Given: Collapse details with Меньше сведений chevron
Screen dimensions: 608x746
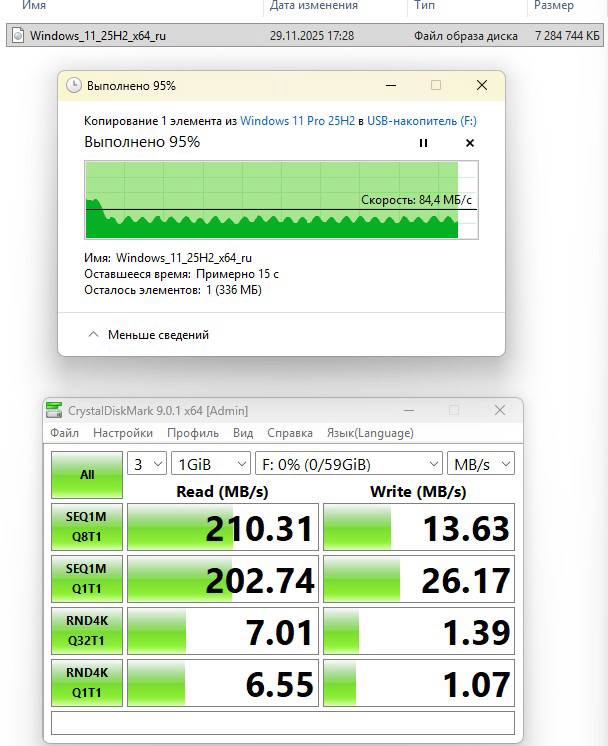Looking at the screenshot, I should point(93,335).
